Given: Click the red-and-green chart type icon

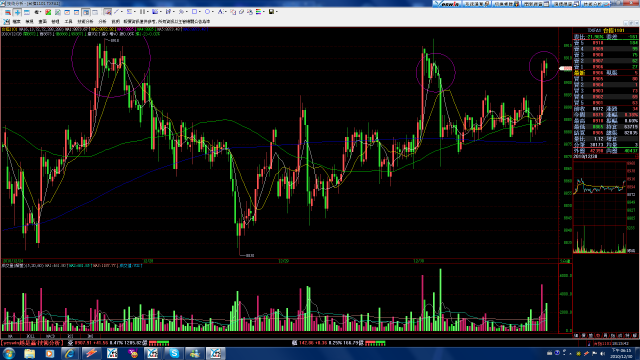Looking at the screenshot, I should point(48,12).
